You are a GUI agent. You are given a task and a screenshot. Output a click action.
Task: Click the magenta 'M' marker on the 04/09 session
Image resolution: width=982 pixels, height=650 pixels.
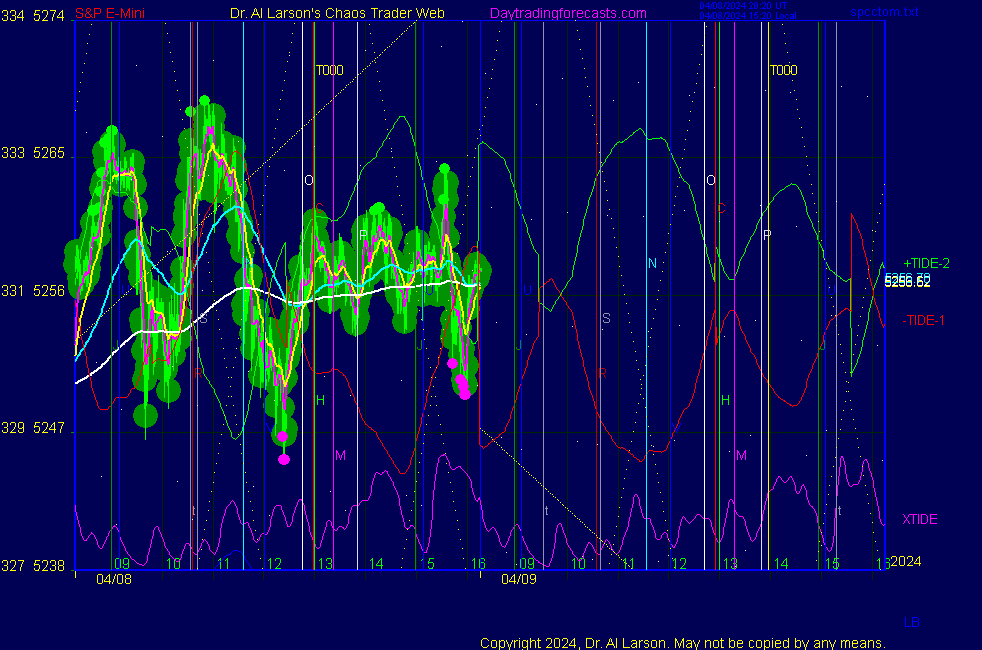[x=742, y=455]
